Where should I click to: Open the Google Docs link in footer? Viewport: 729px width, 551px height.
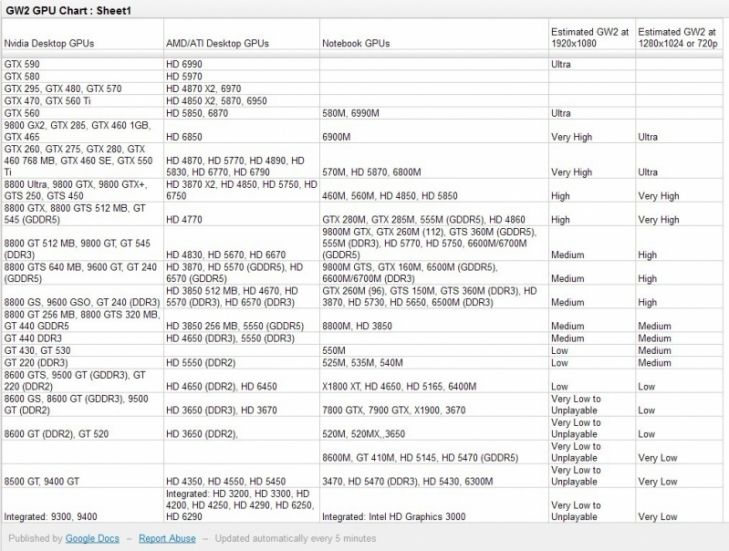click(92, 538)
